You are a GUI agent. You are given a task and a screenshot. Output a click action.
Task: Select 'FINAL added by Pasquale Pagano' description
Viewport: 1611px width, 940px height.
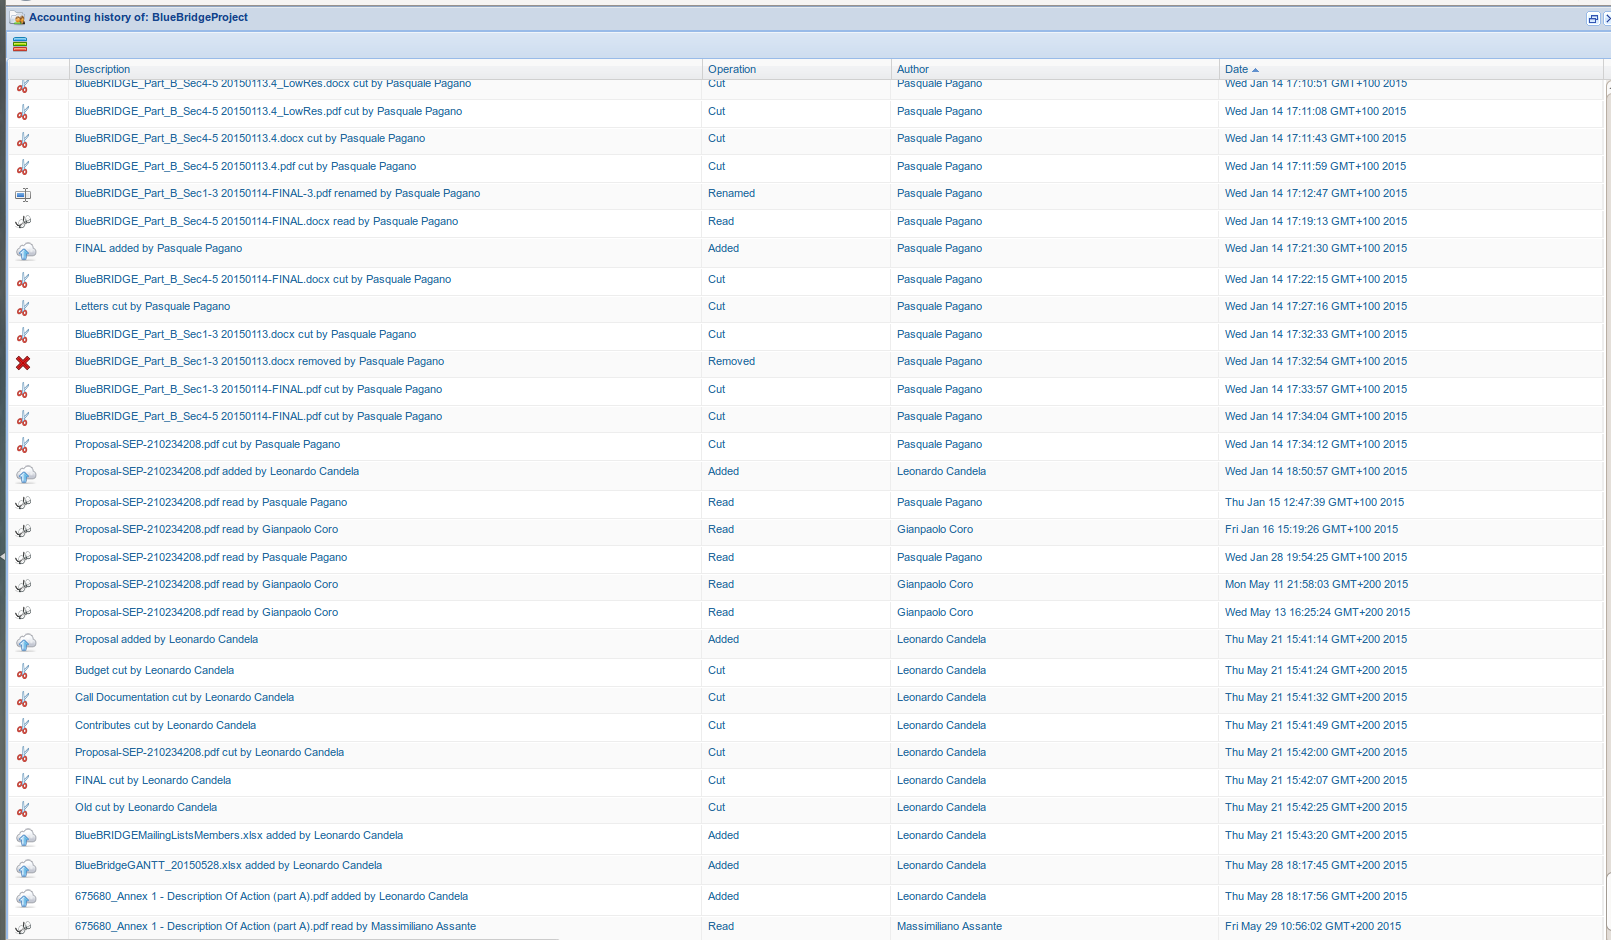[158, 249]
